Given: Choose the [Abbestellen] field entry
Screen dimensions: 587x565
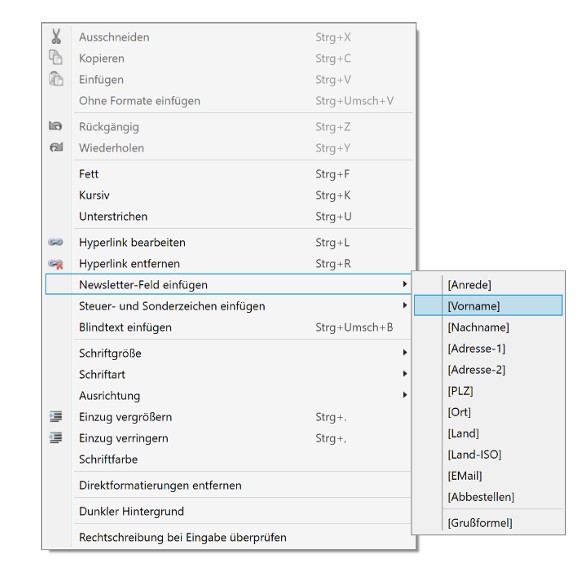Looking at the screenshot, I should [488, 497].
